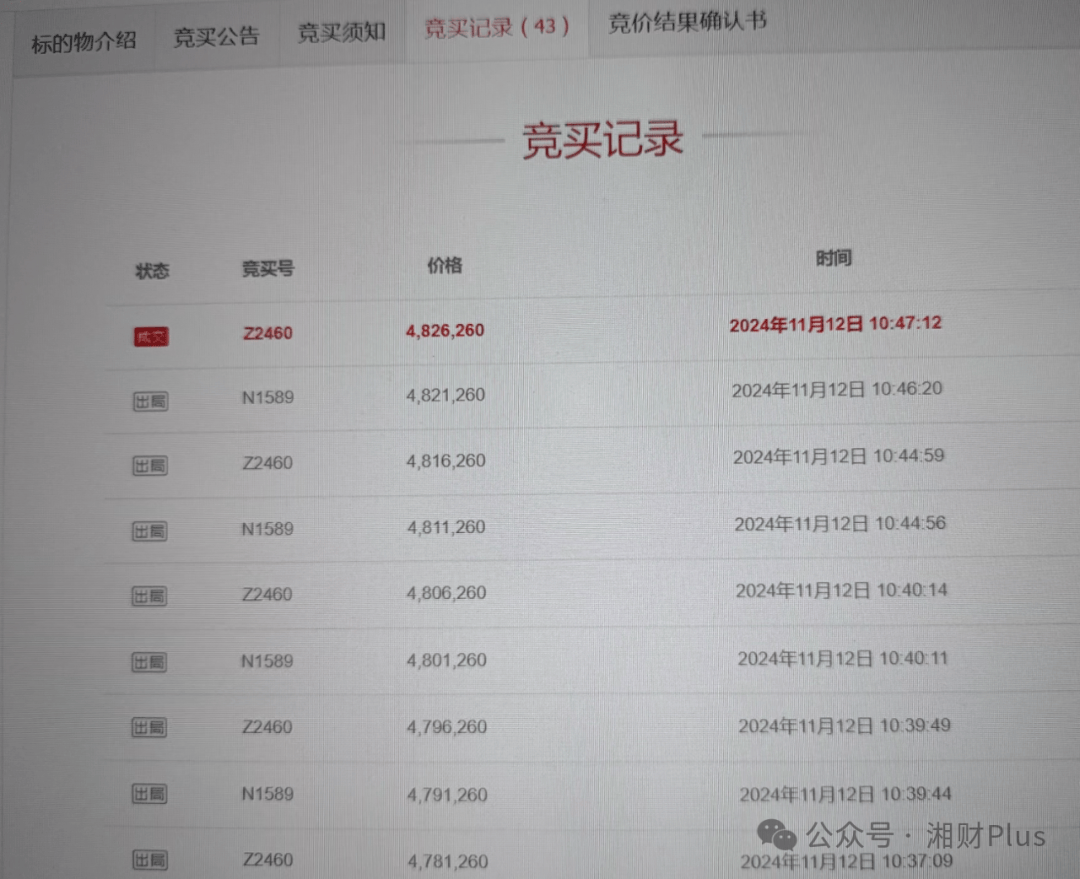Click the 出局 badge beside bid 4,791,260
This screenshot has width=1080, height=879.
148,793
